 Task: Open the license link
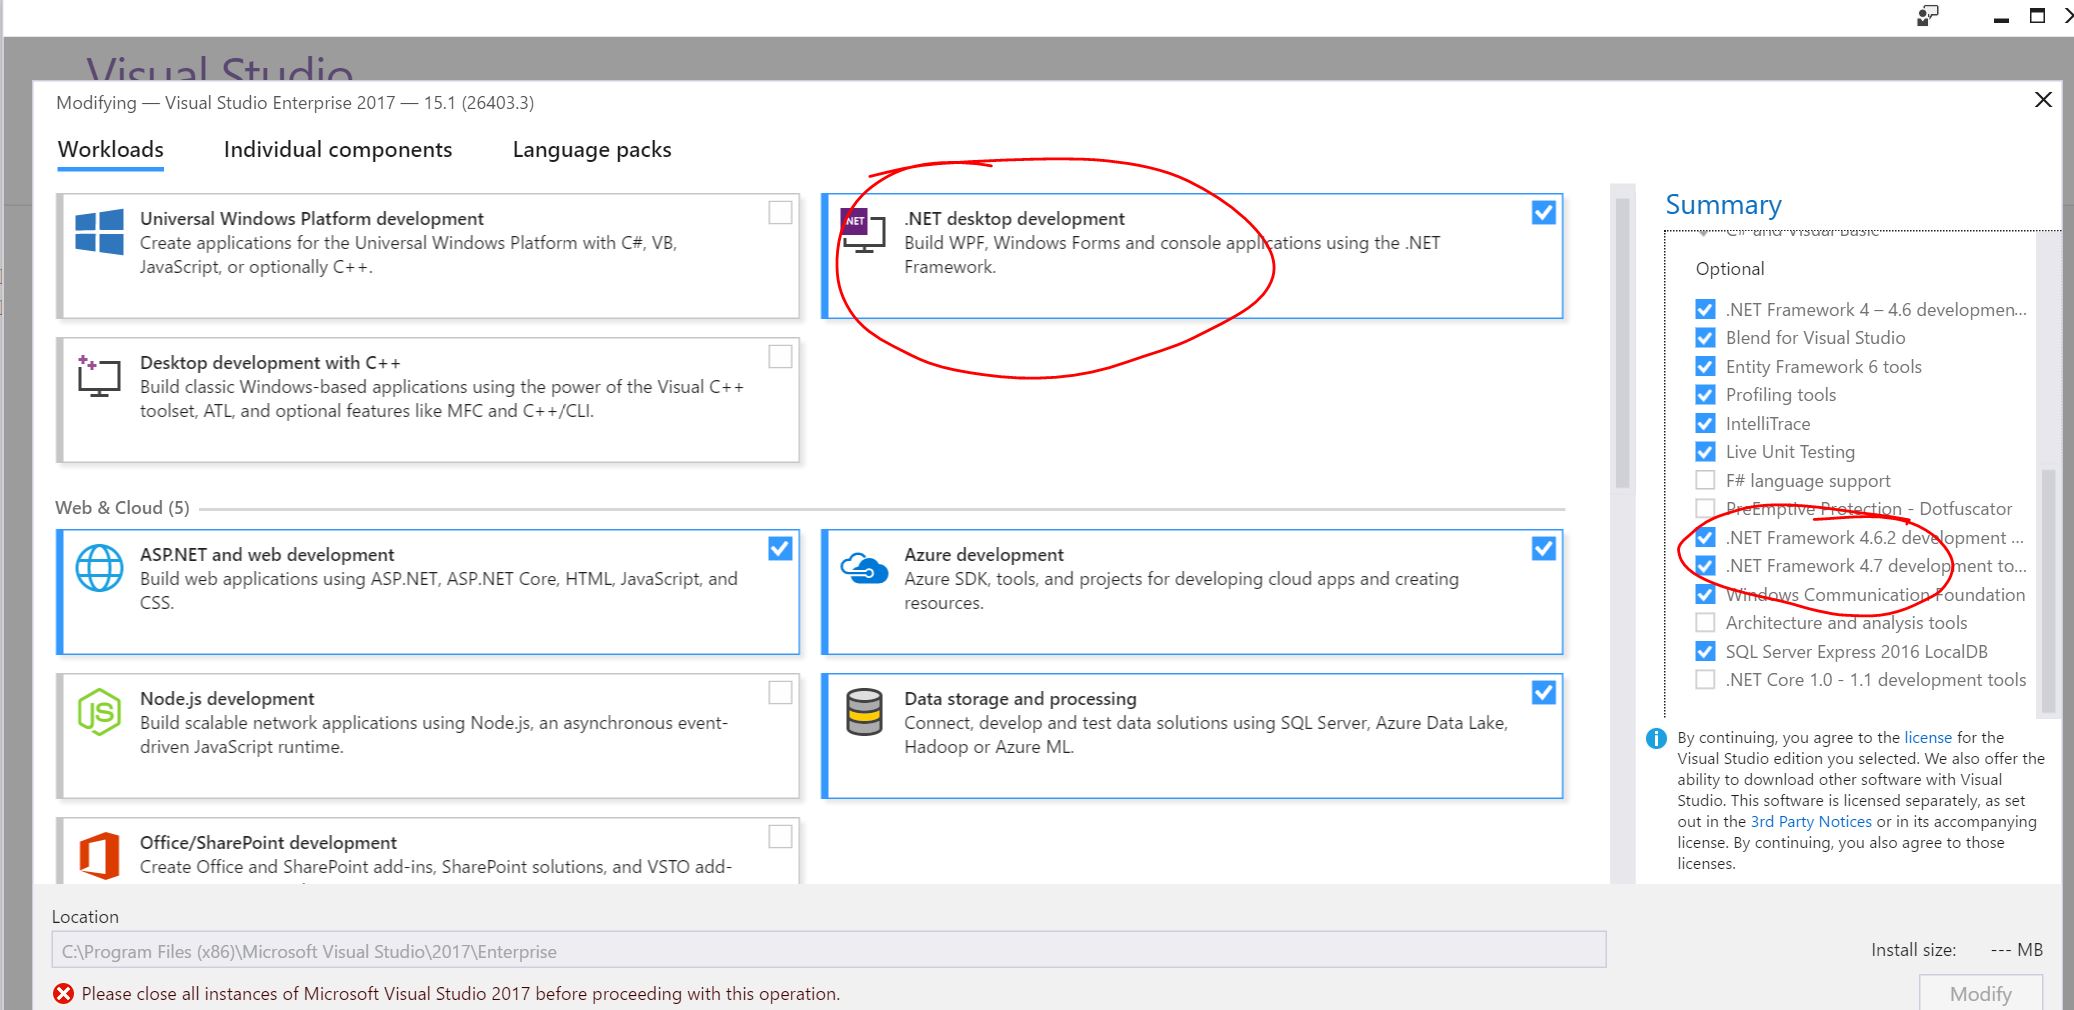click(1926, 738)
